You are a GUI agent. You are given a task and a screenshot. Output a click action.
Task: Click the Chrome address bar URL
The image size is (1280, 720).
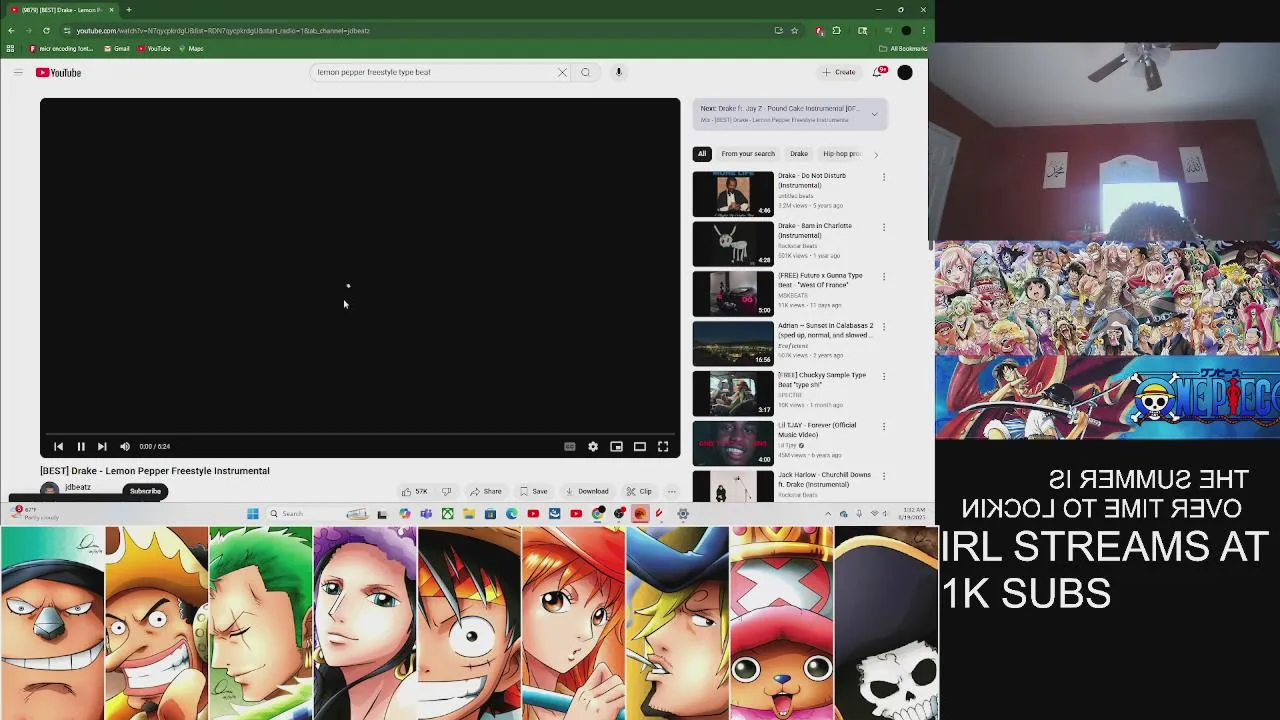tap(223, 30)
